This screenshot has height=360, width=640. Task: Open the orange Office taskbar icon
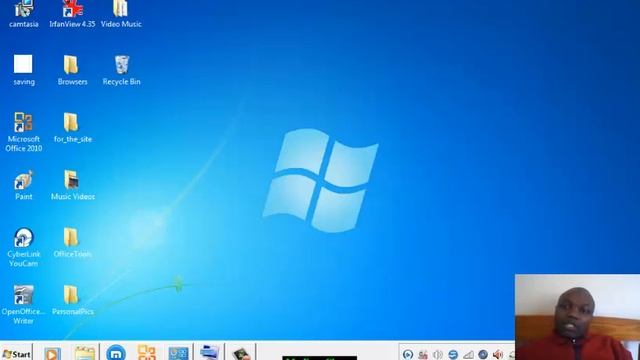[x=147, y=353]
